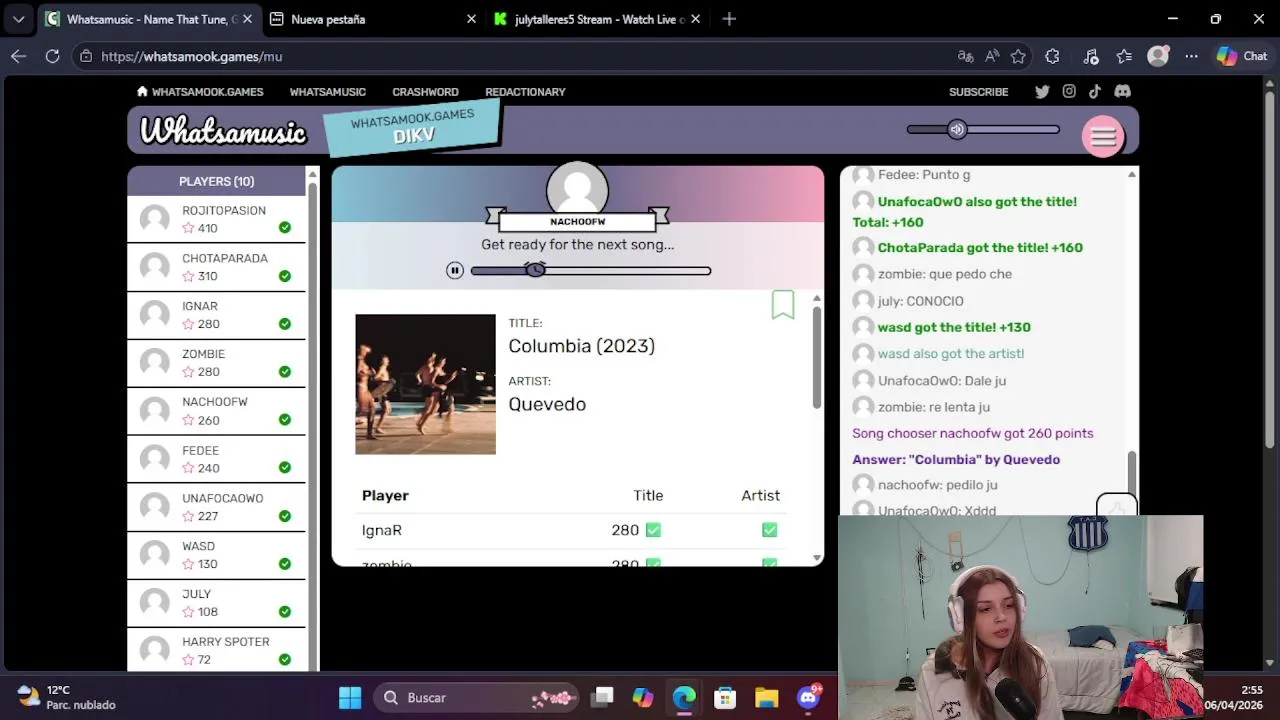Select player ZOMBIE in list

(216, 363)
